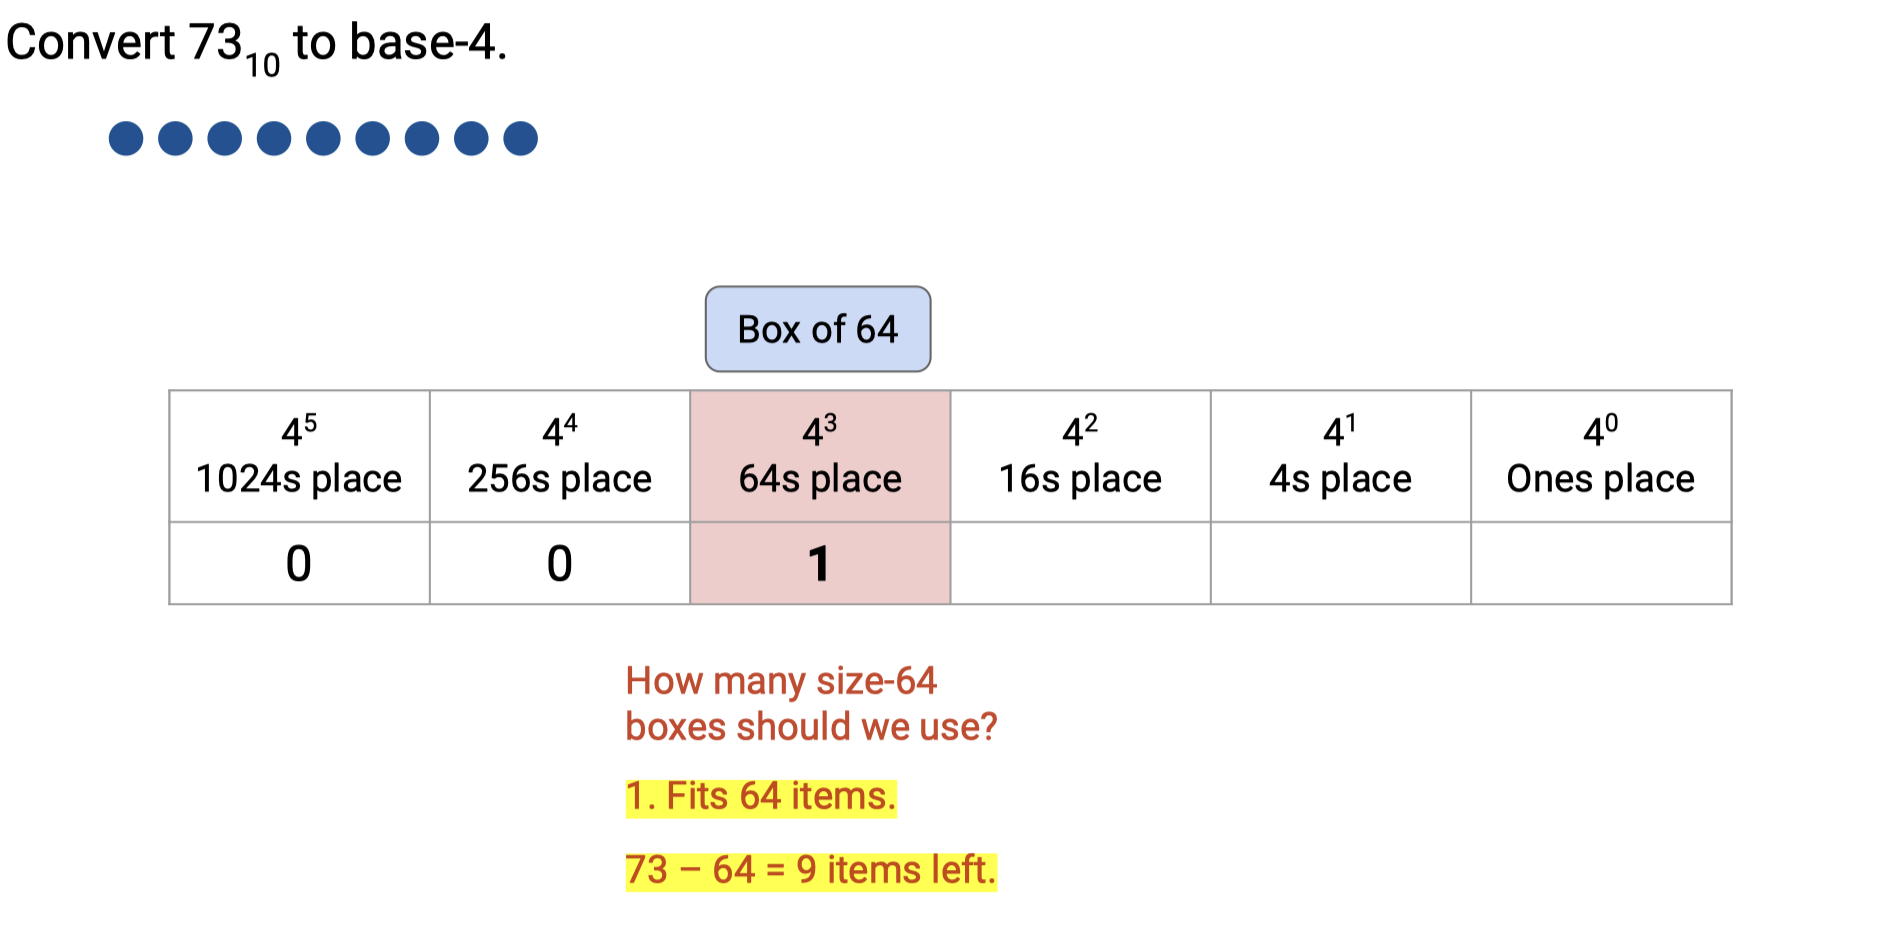Click the "Box of 64" label
This screenshot has height=940, width=1890.
817,329
